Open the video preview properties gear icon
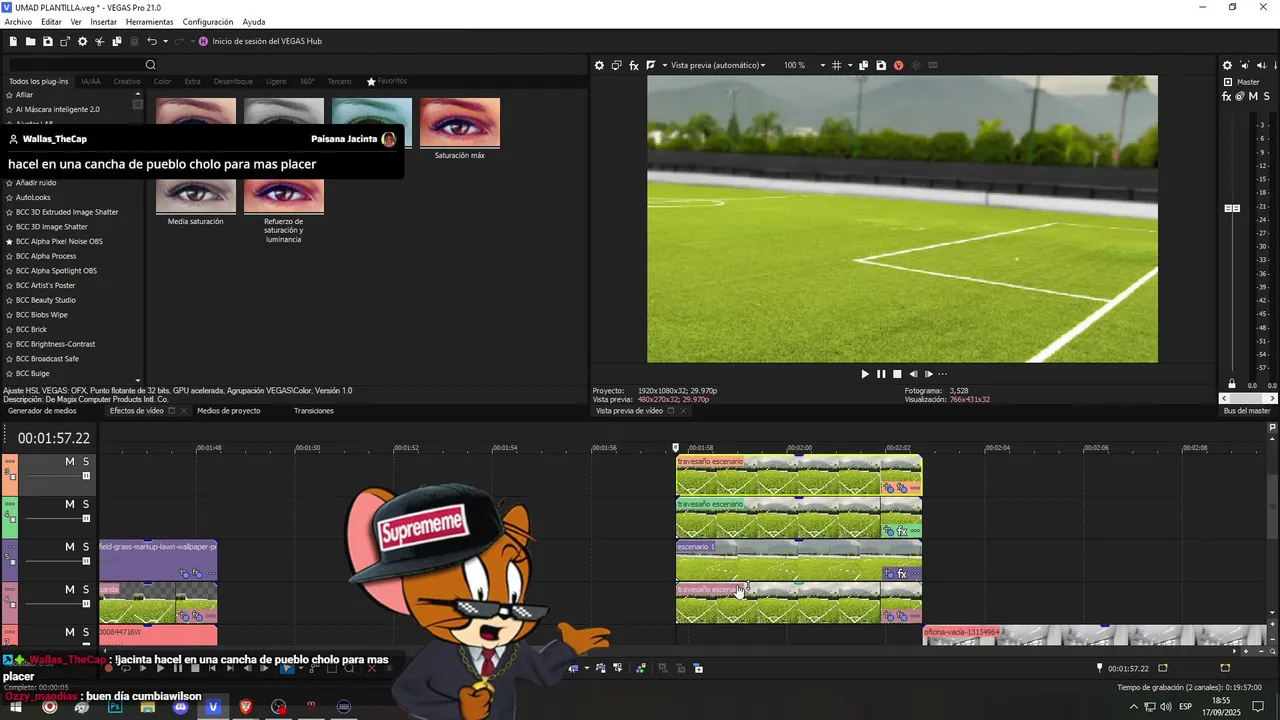This screenshot has width=1280, height=720. [599, 65]
